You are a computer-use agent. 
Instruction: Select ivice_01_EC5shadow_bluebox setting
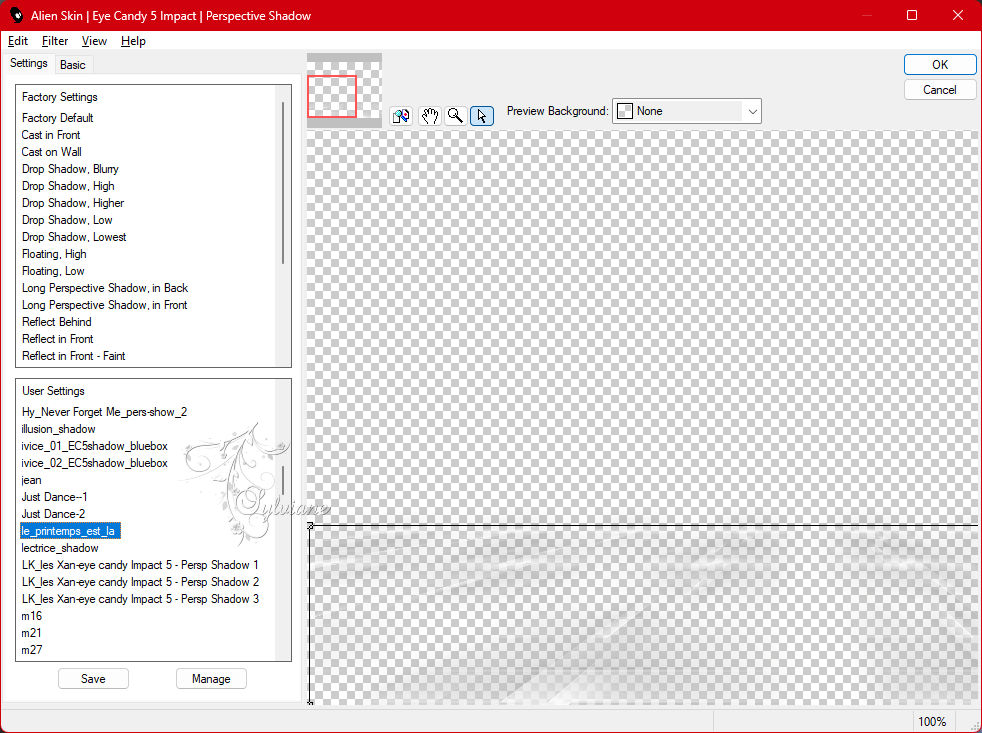95,445
